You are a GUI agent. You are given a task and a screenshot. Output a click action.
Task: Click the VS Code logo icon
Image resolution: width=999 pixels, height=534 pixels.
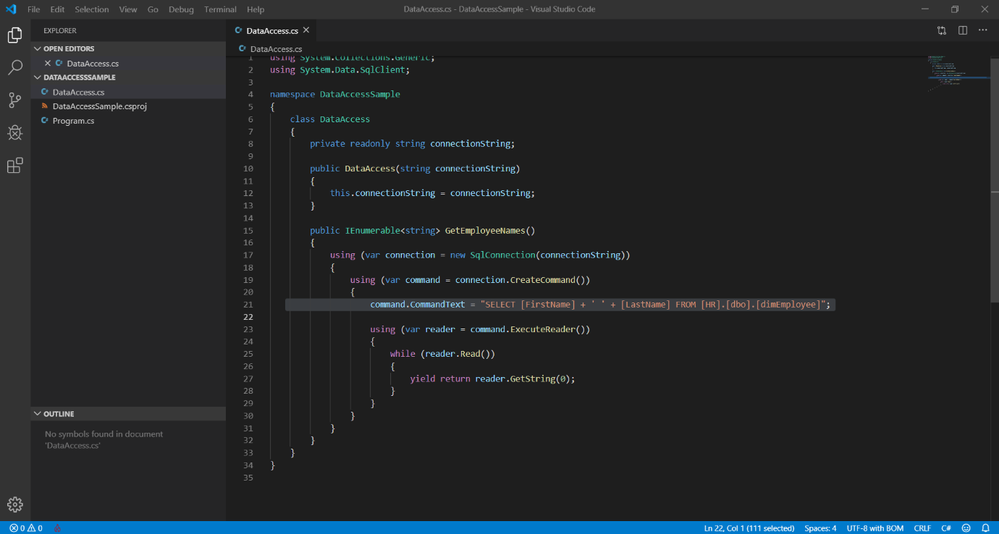(11, 9)
